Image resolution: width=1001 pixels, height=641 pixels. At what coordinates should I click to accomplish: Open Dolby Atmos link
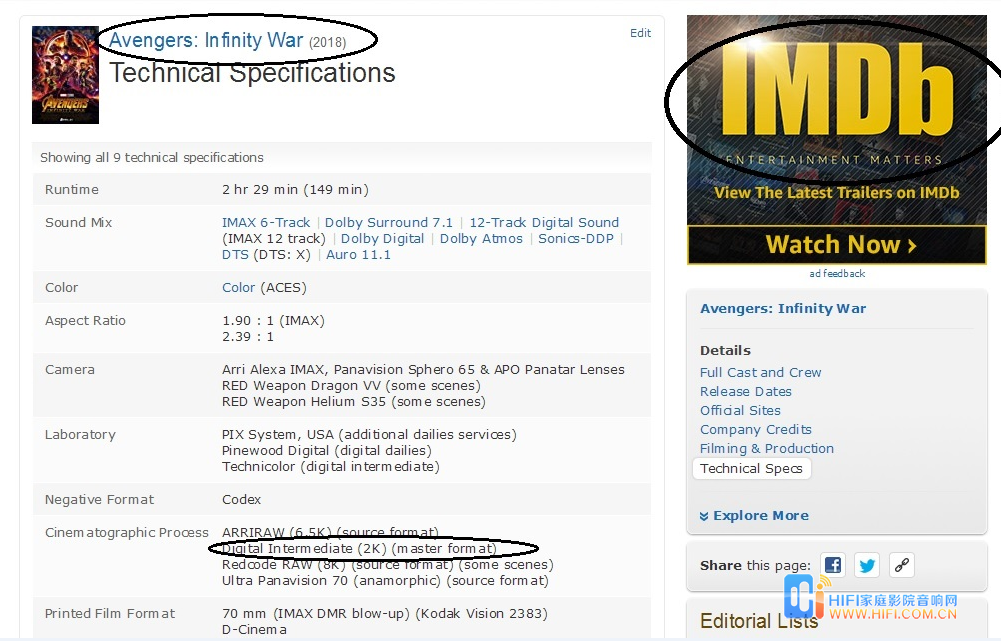coord(481,239)
